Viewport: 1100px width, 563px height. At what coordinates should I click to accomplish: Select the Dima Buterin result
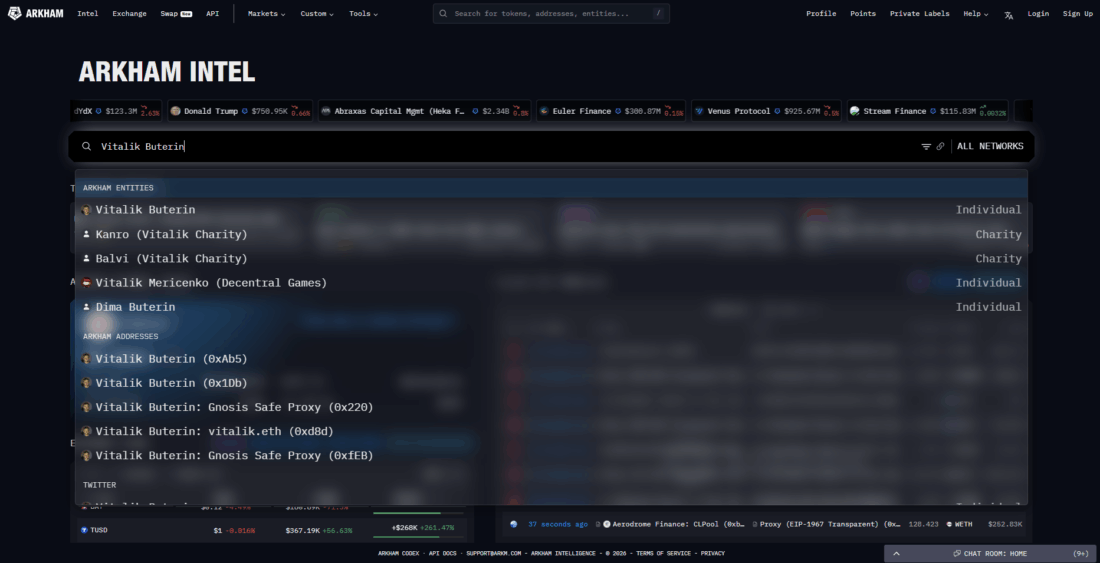point(551,306)
